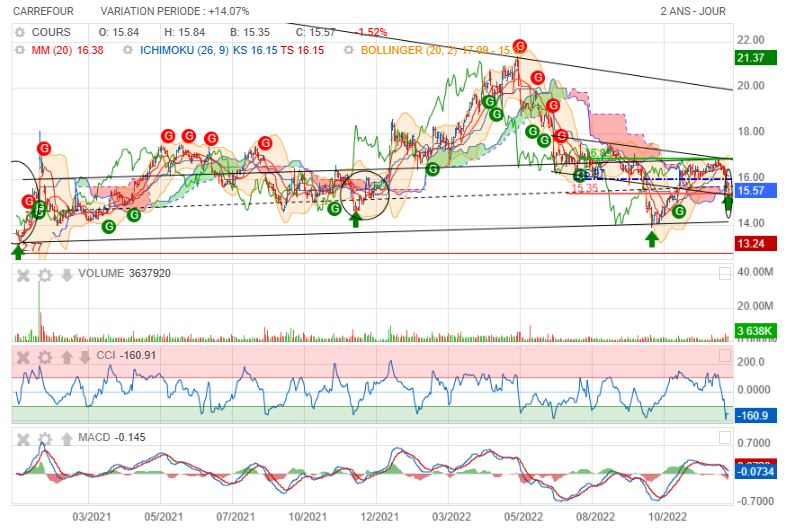The width and height of the screenshot is (792, 530).
Task: Click the blue 15.57 current price tag
Action: click(756, 190)
